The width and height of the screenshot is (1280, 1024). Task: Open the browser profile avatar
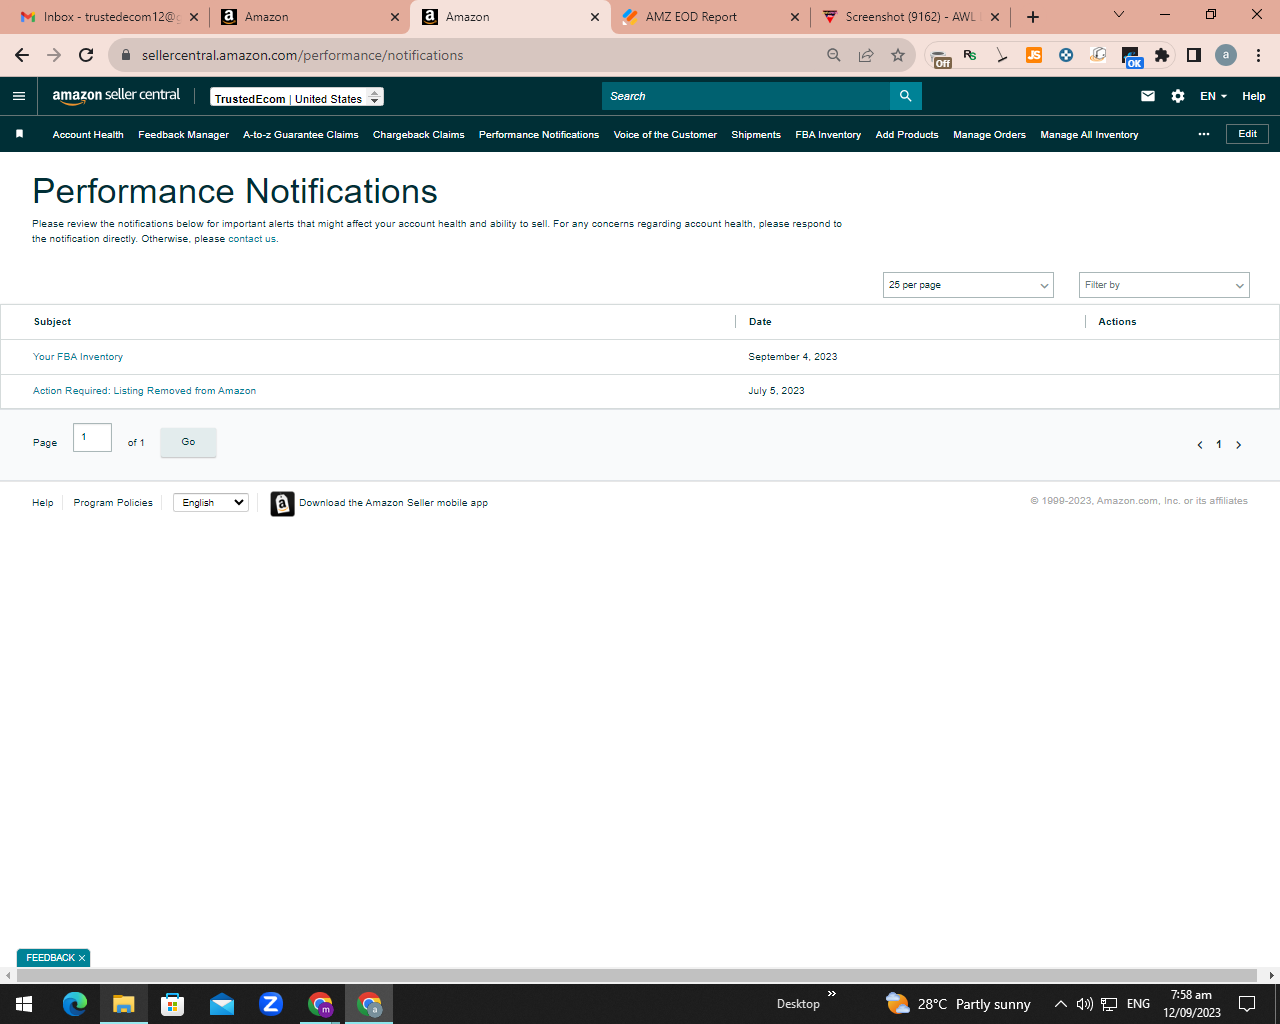coord(1226,55)
